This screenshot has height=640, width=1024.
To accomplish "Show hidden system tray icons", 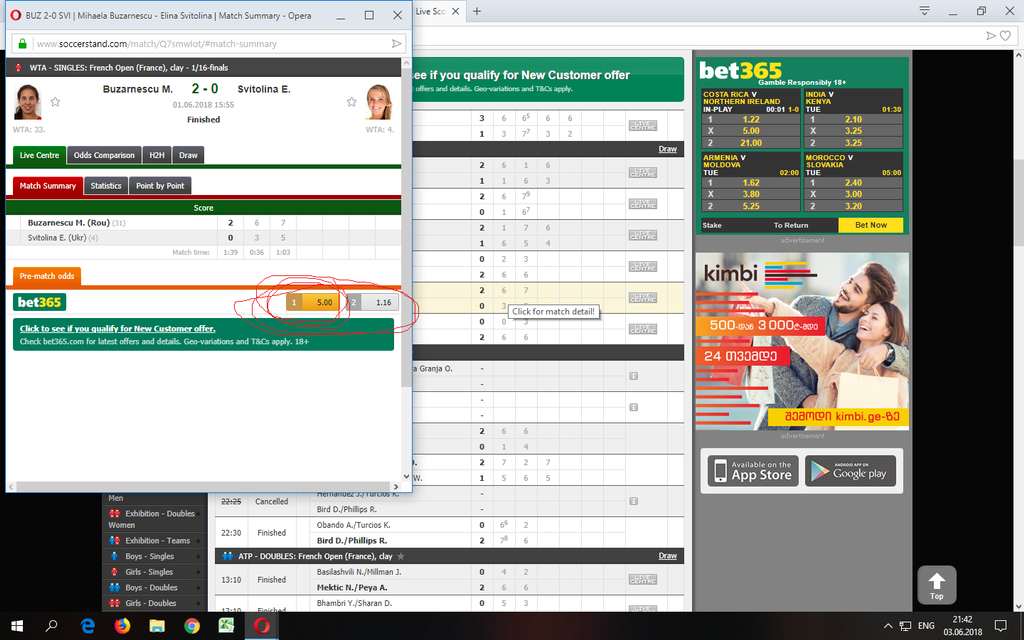I will coord(888,626).
